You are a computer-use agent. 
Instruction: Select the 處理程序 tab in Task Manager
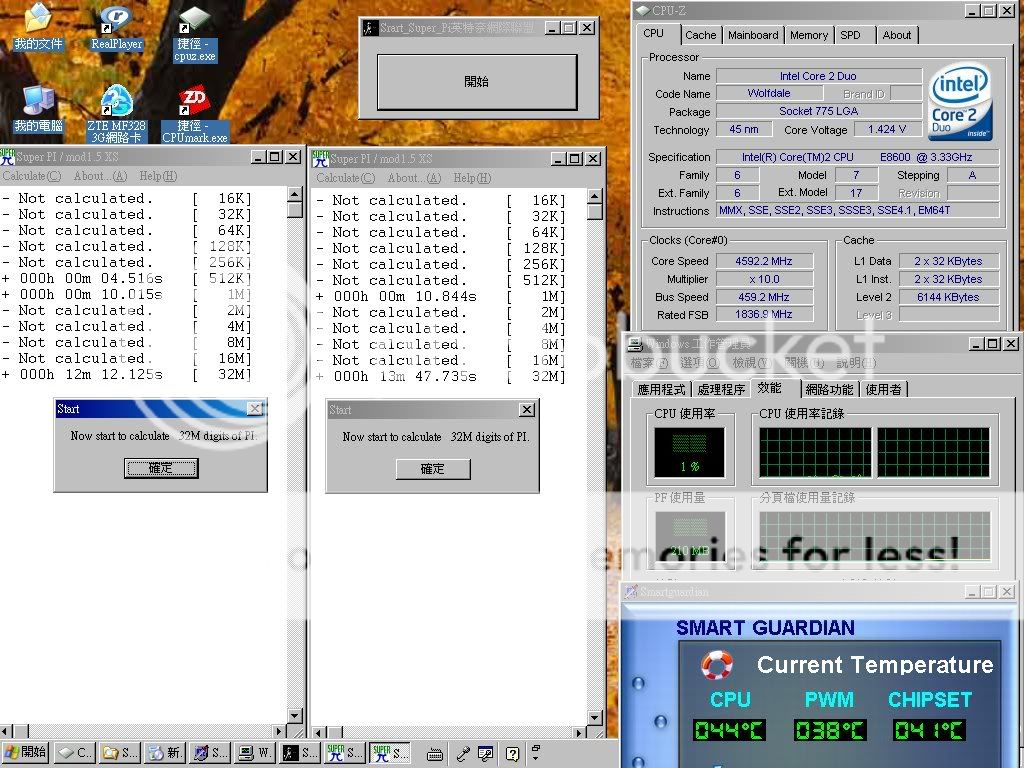(720, 389)
